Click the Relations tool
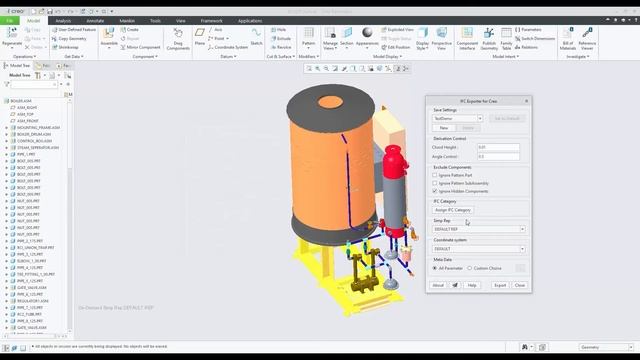Image resolution: width=640 pixels, height=360 pixels. click(527, 47)
